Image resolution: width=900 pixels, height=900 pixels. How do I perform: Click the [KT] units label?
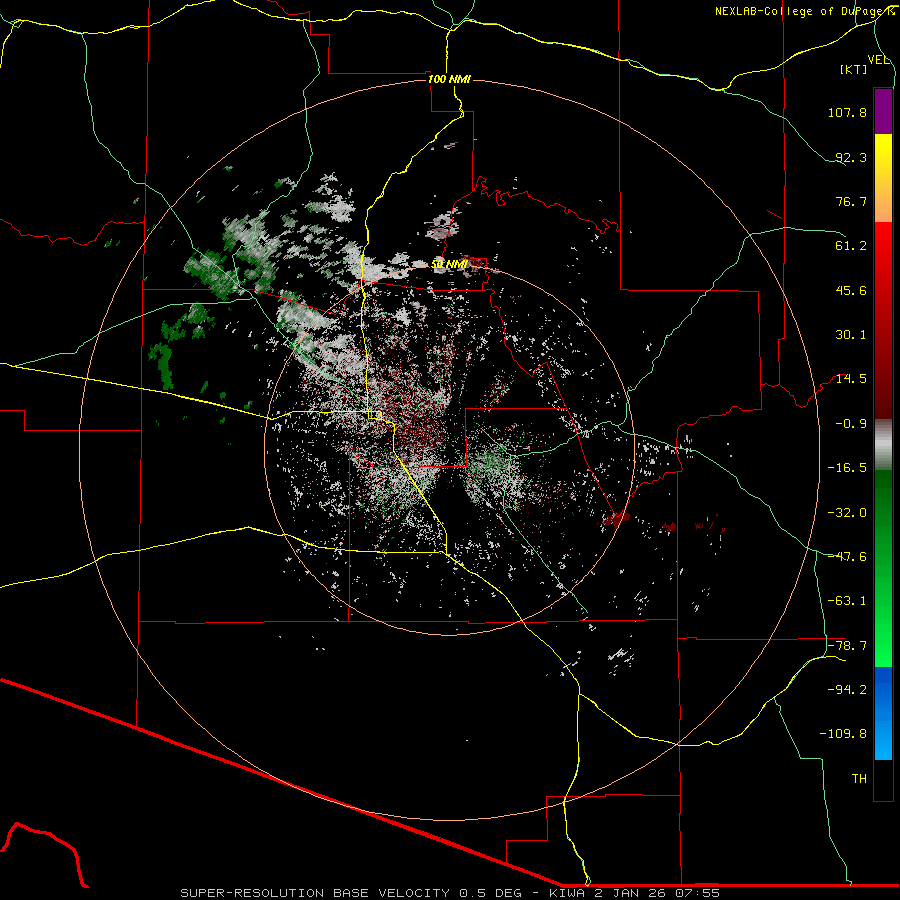tap(854, 69)
